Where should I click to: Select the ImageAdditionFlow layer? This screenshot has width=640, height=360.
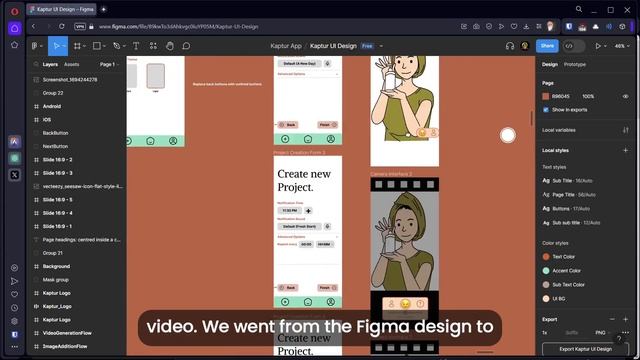[65, 347]
